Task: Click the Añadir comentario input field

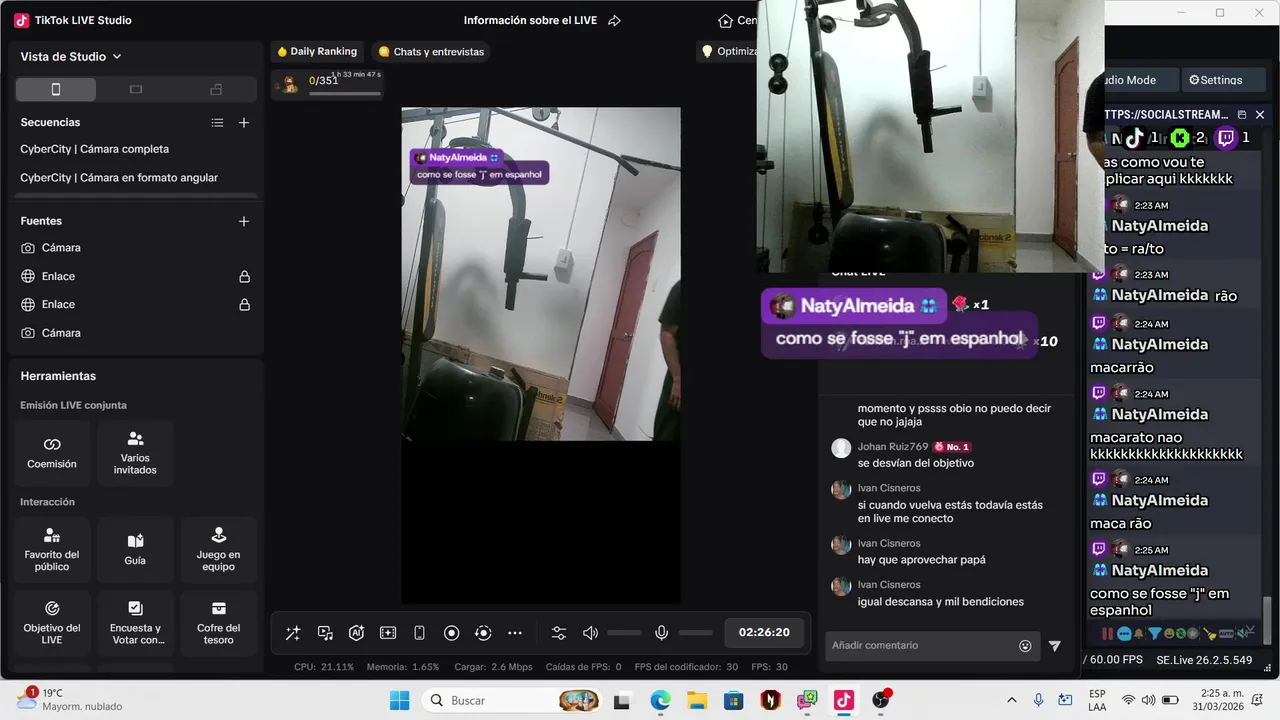Action: pos(920,646)
